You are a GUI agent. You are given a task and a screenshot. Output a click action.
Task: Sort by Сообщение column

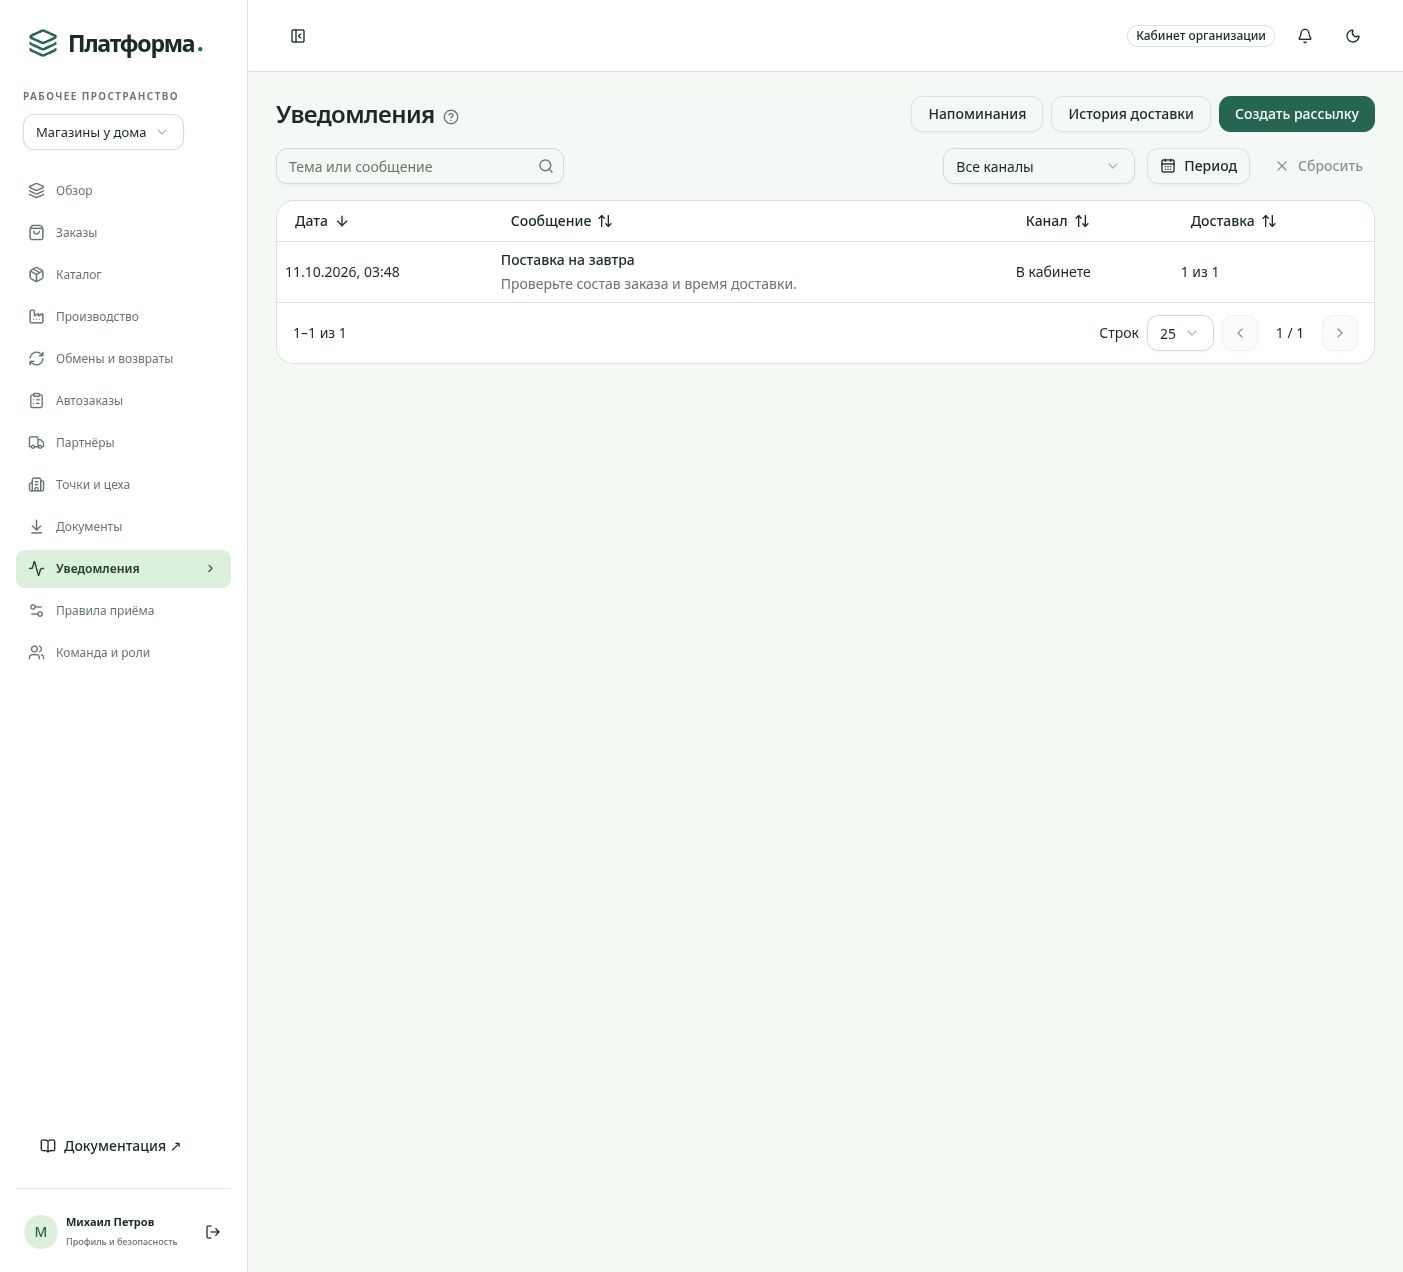point(561,221)
